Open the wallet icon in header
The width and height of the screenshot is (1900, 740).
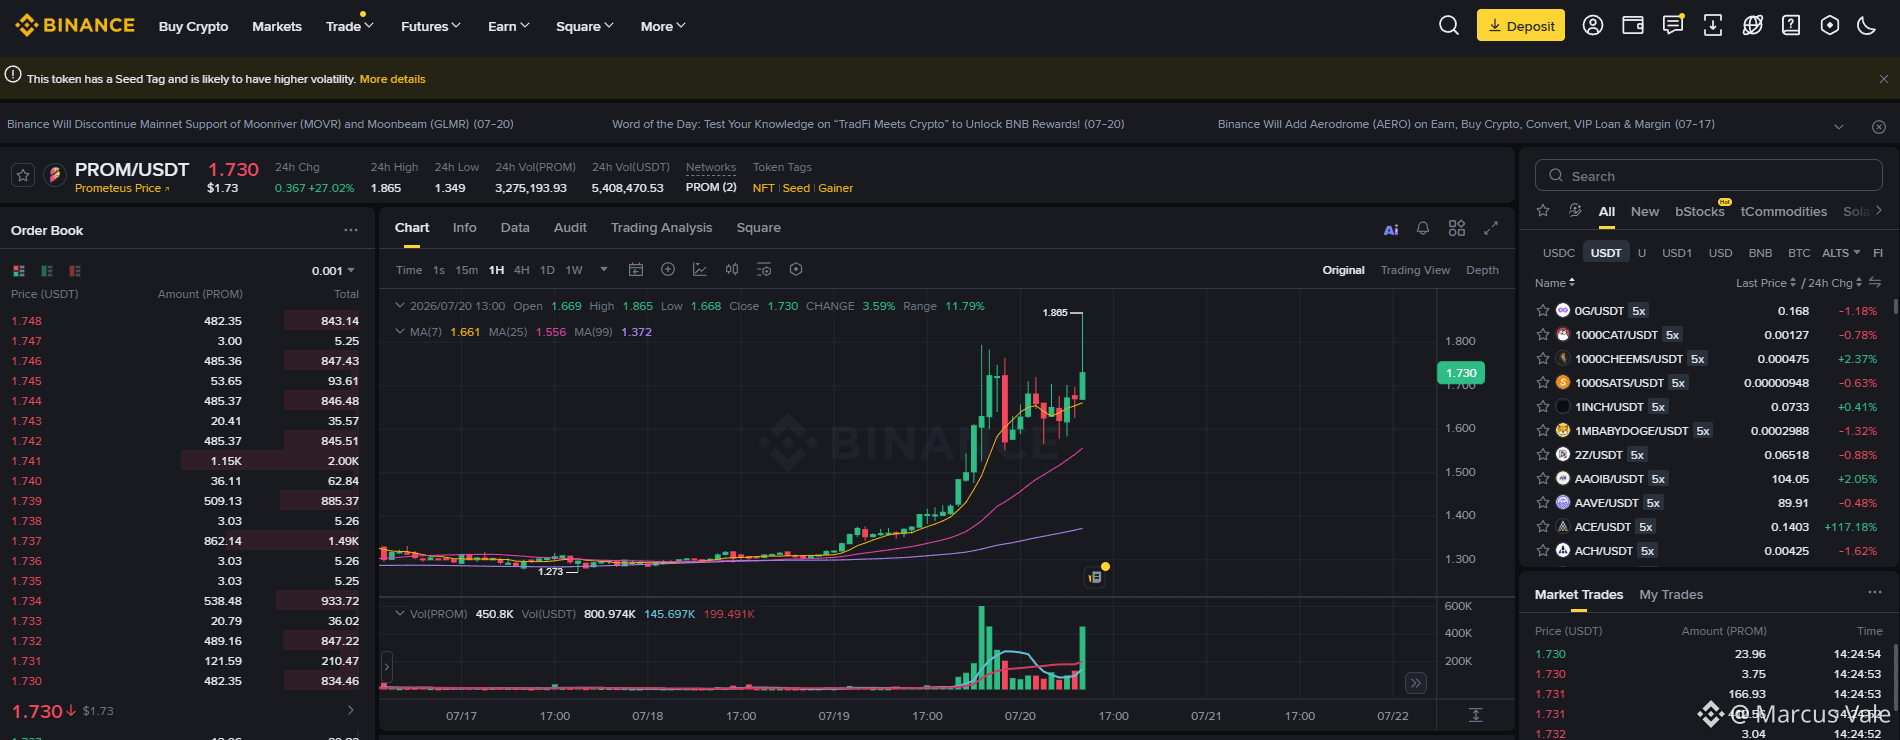(x=1633, y=26)
